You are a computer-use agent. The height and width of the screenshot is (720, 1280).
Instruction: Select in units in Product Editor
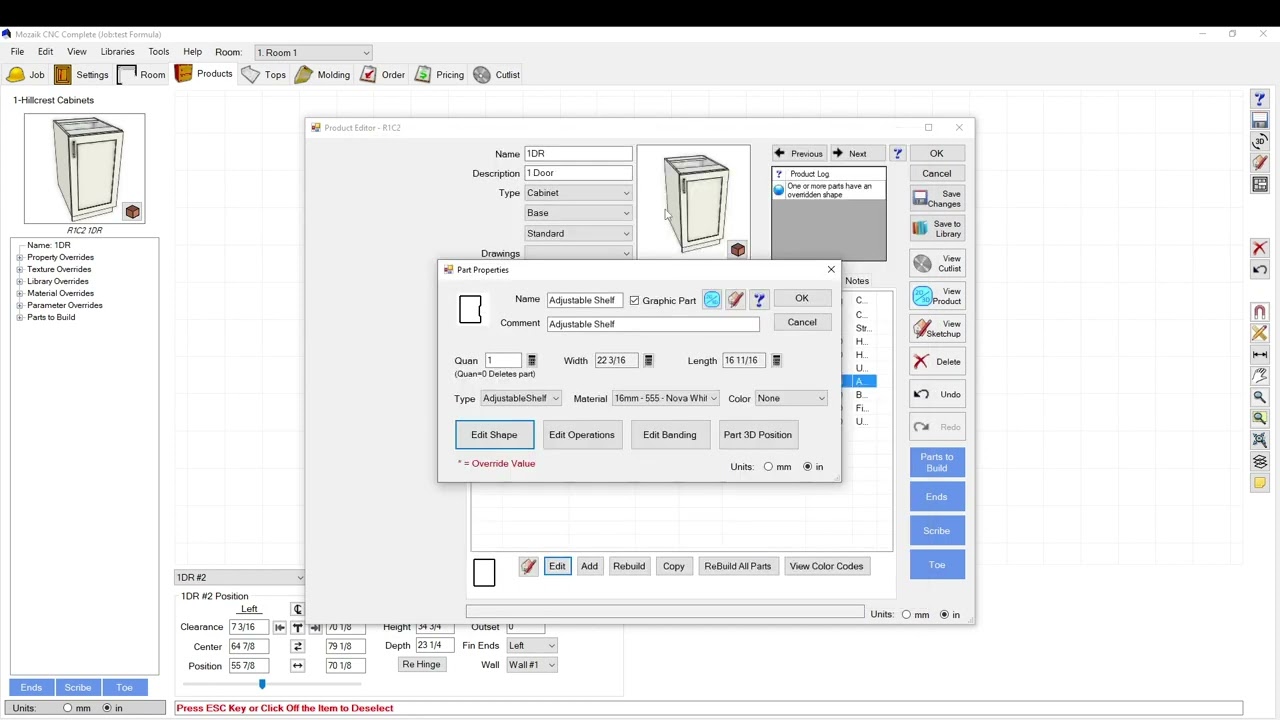[x=944, y=615]
